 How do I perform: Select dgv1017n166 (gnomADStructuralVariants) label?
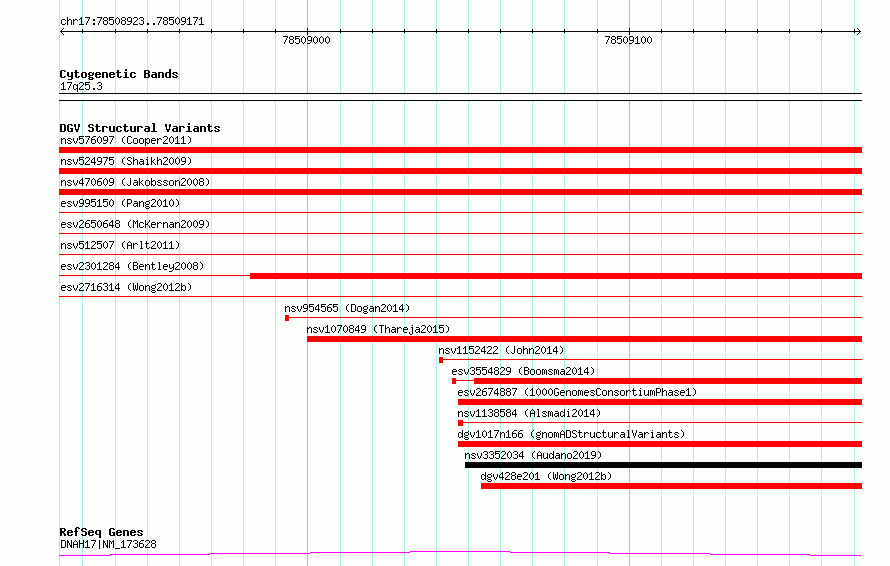[x=571, y=434]
